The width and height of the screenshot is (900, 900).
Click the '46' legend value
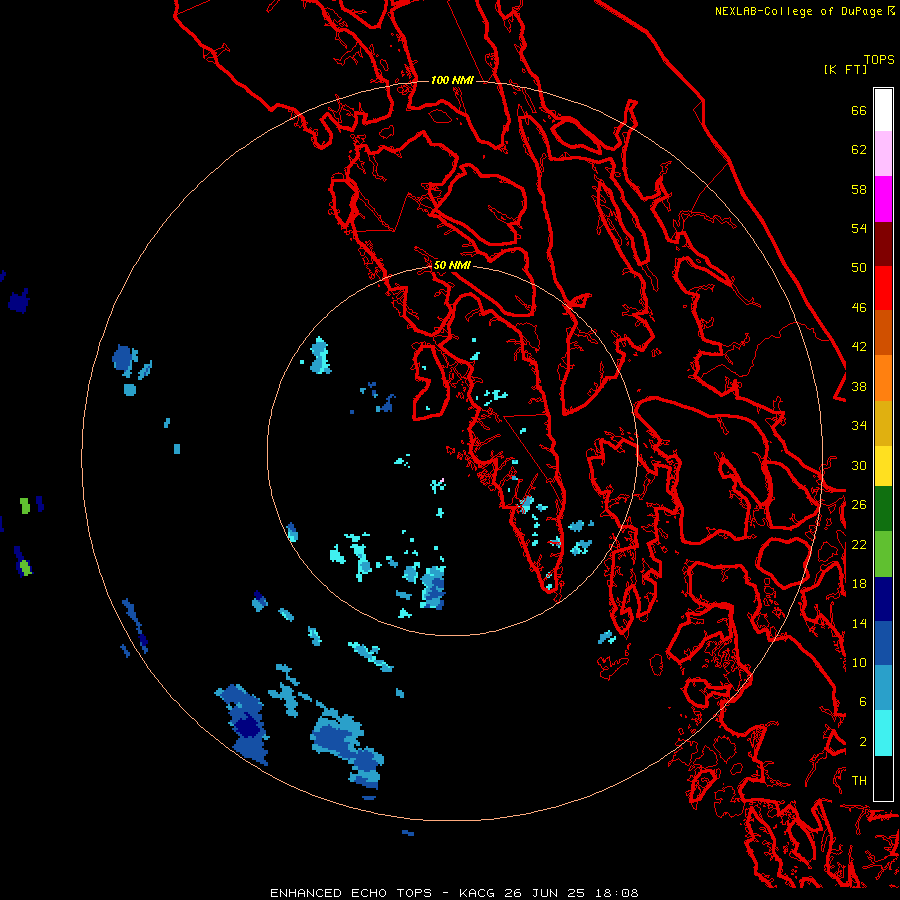859,308
